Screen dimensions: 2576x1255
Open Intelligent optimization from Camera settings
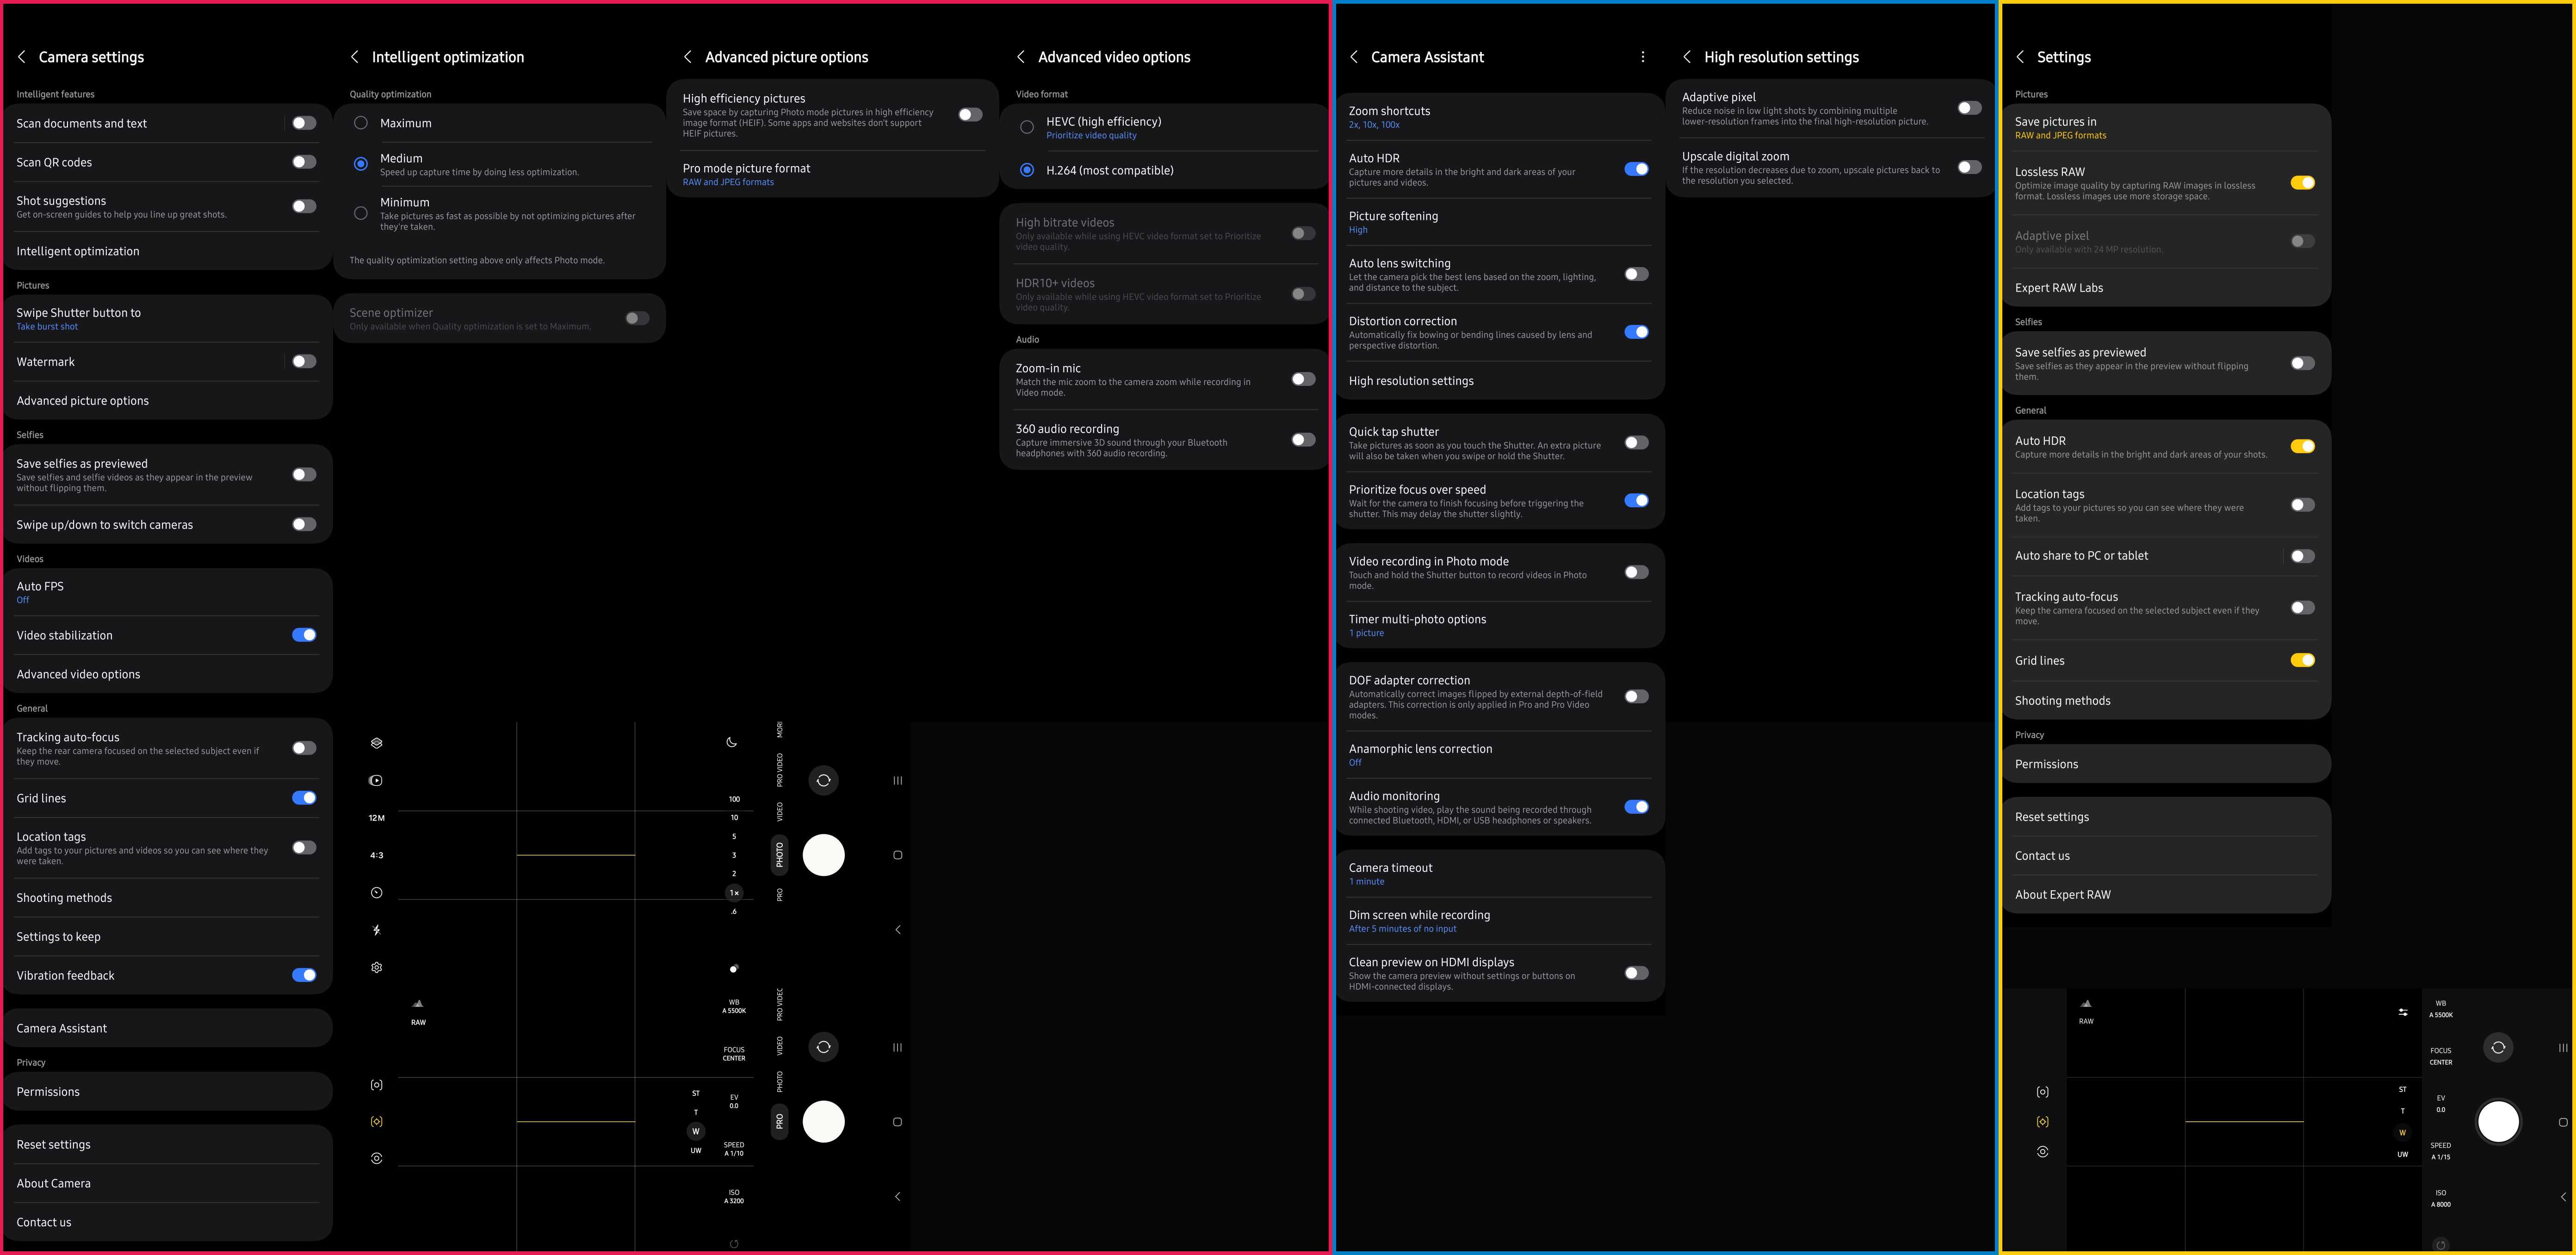(167, 251)
